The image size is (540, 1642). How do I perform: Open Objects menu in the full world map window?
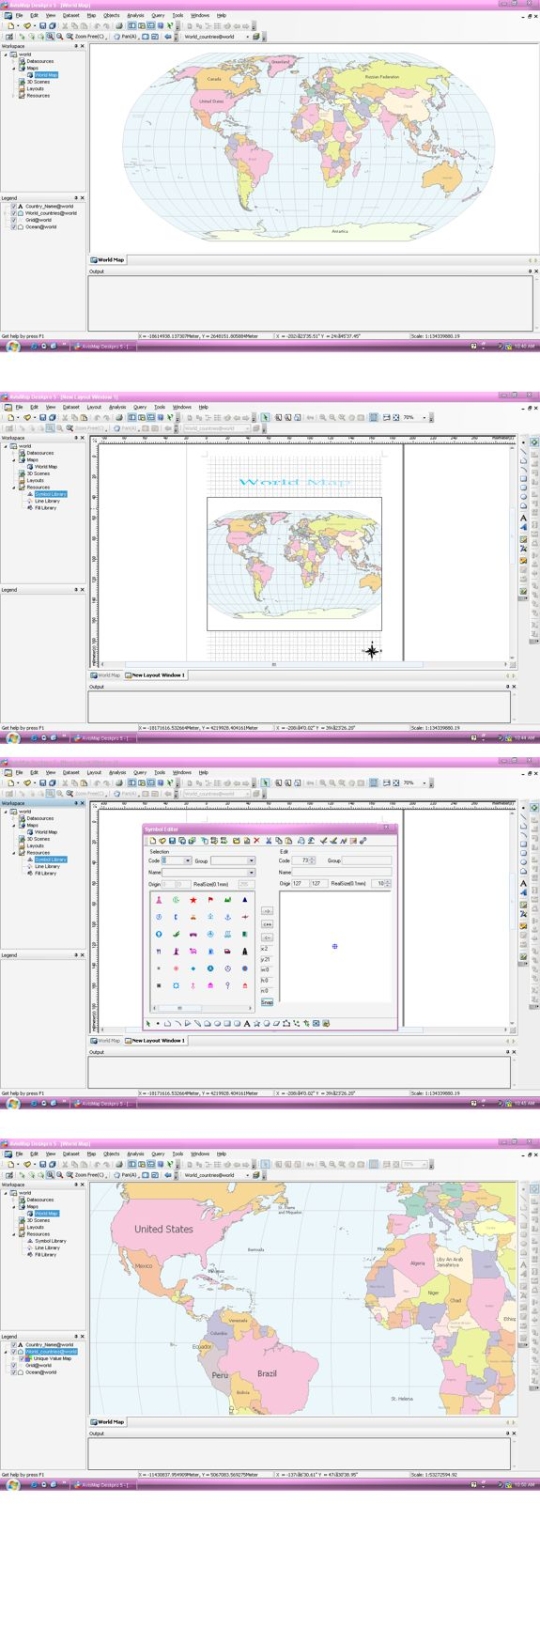point(111,15)
